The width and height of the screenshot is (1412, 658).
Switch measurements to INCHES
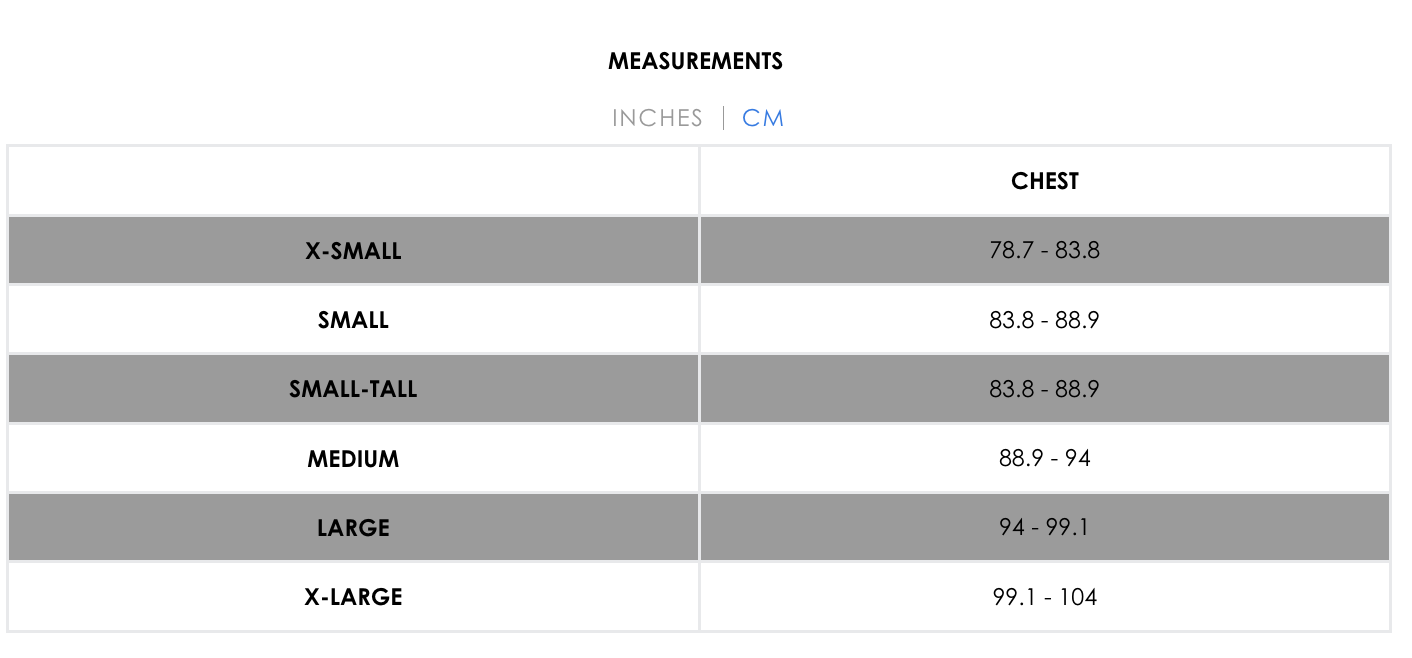pos(657,118)
